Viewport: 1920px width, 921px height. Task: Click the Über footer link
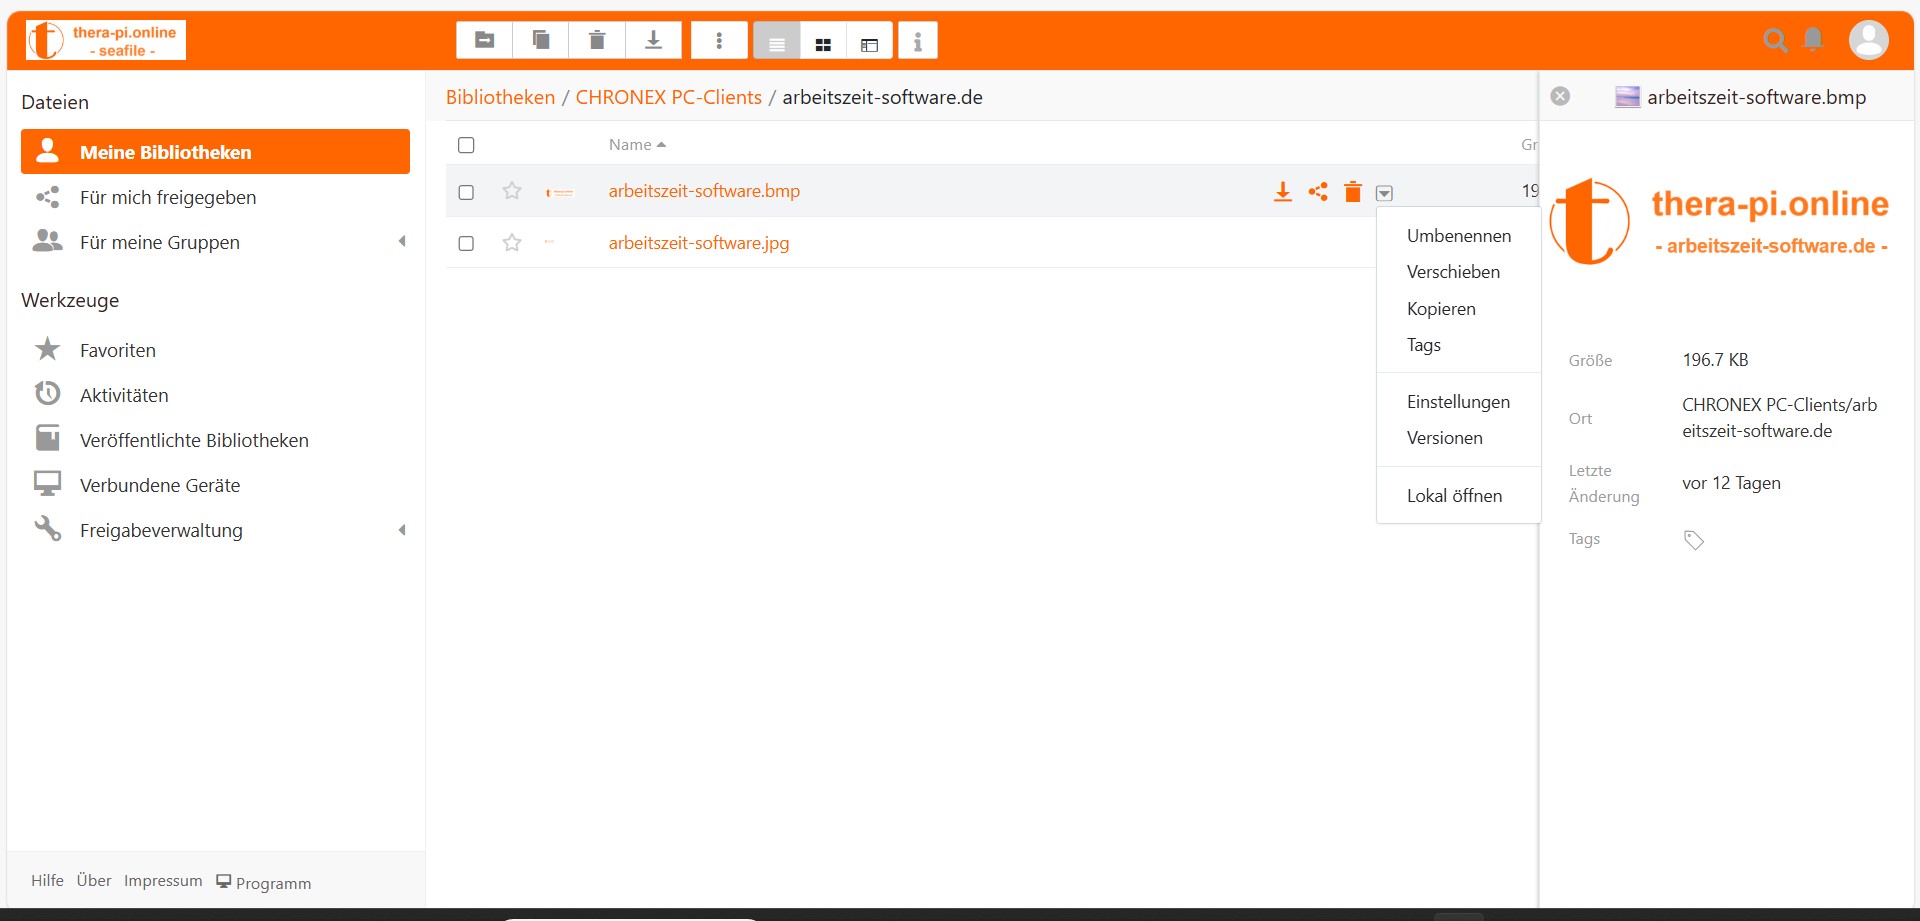tap(94, 881)
